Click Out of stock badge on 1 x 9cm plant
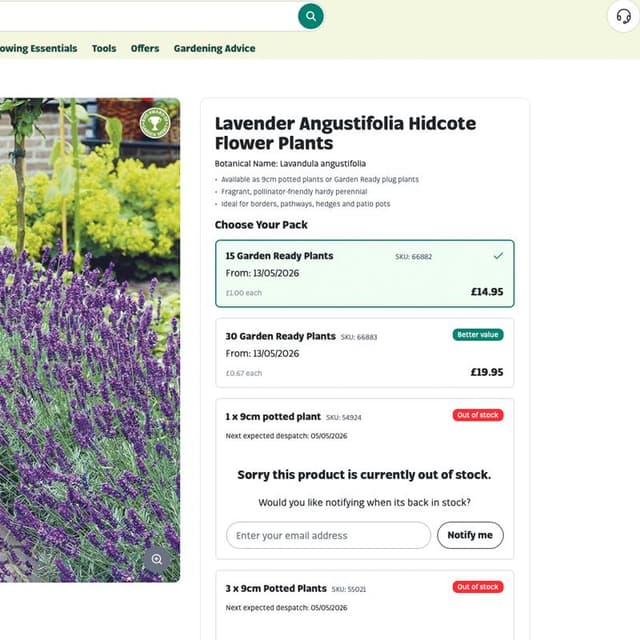This screenshot has height=640, width=640. [x=478, y=415]
